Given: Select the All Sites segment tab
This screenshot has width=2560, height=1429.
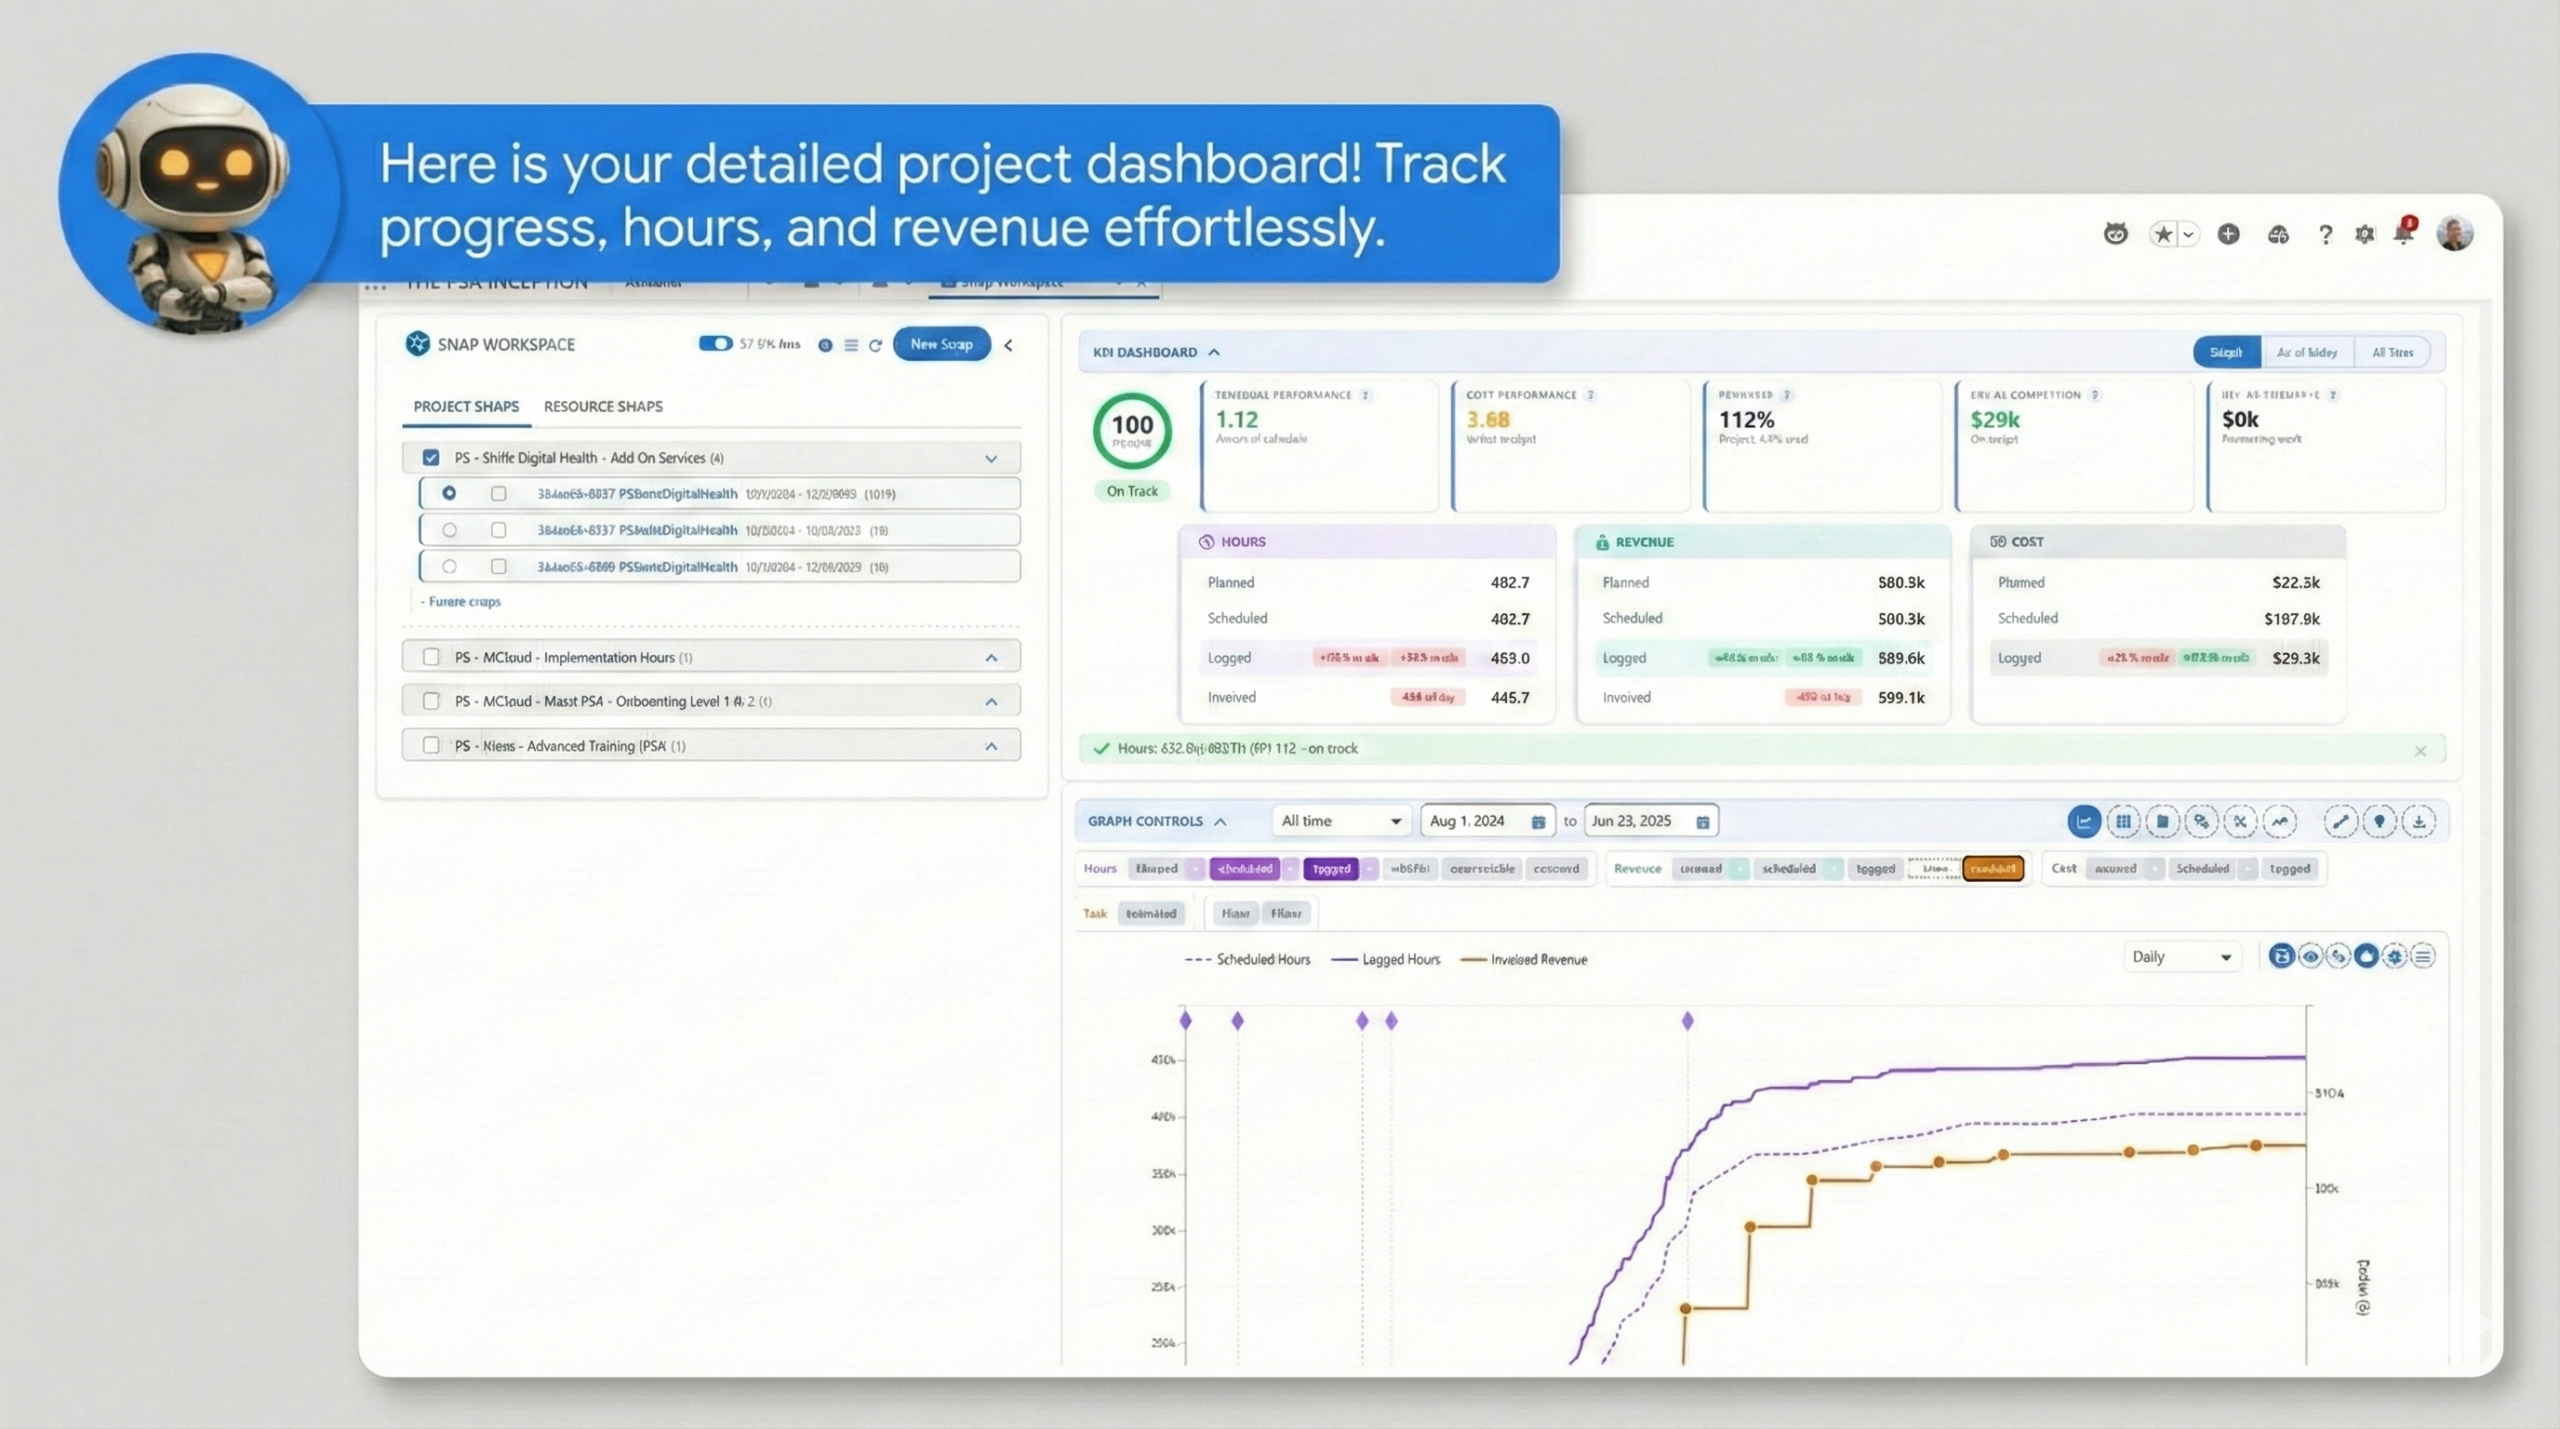Looking at the screenshot, I should click(2392, 352).
